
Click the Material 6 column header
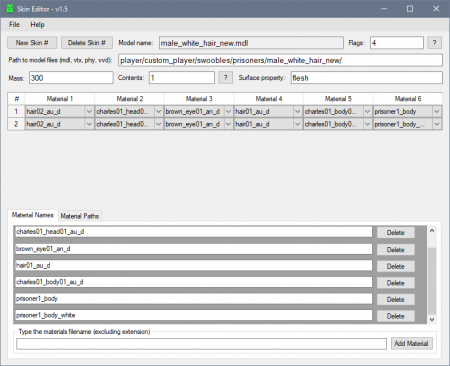(408, 99)
